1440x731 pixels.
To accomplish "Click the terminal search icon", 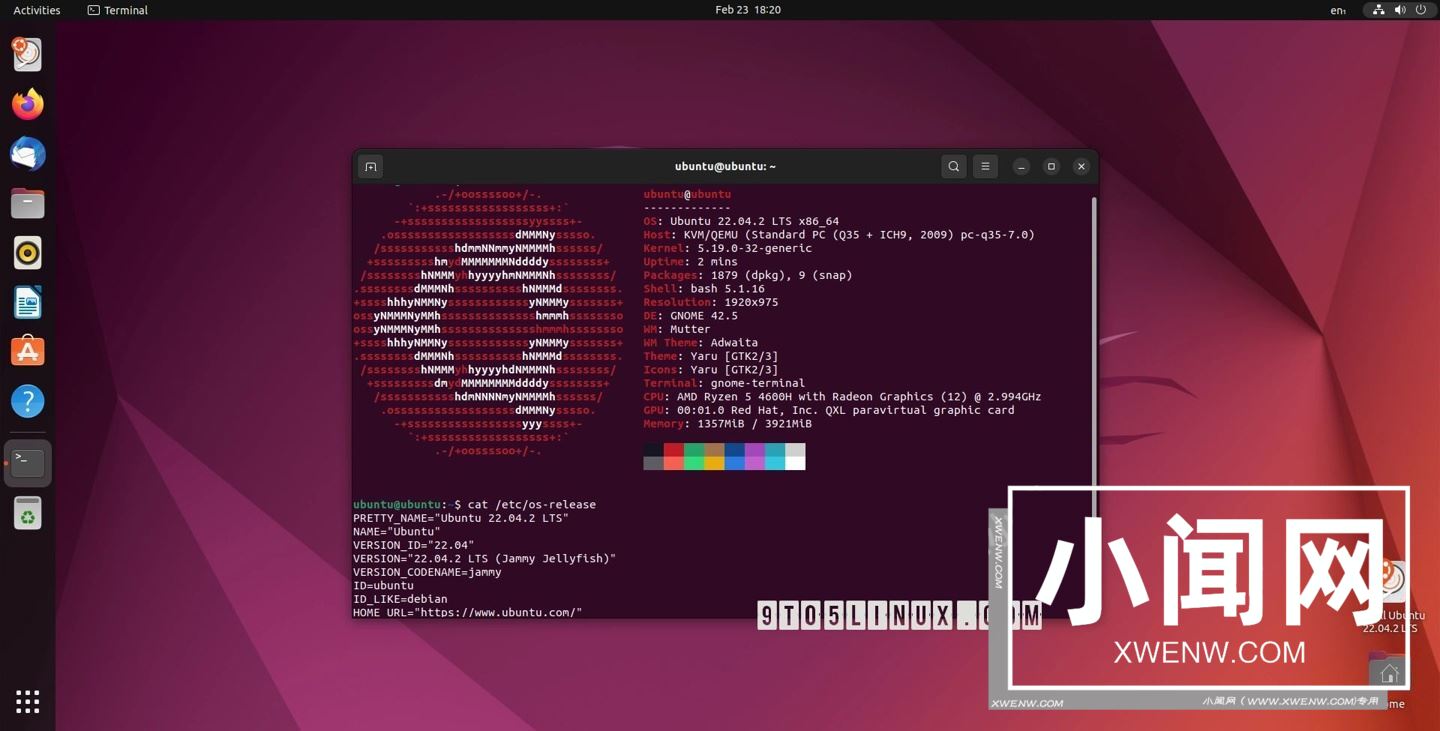I will tap(954, 167).
